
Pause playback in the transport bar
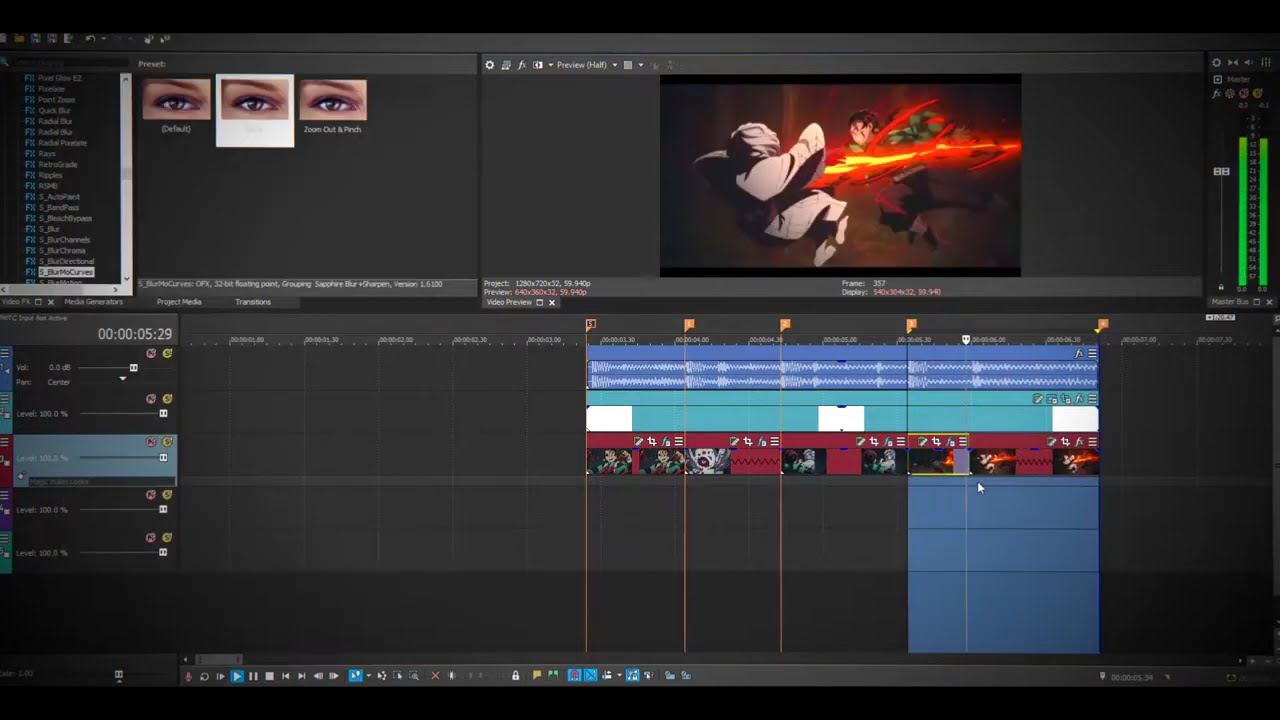253,676
